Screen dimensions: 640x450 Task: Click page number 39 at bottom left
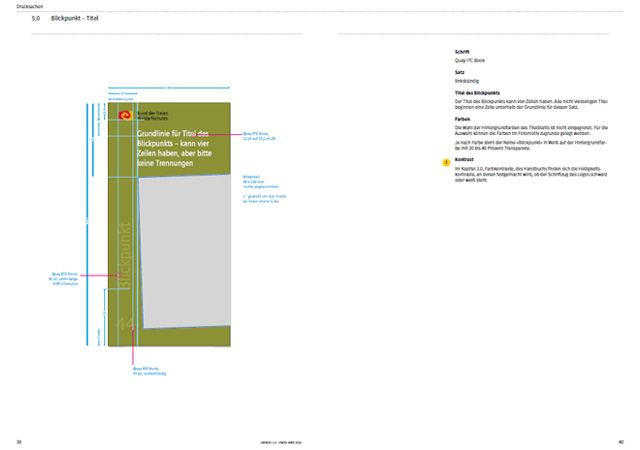point(19,441)
